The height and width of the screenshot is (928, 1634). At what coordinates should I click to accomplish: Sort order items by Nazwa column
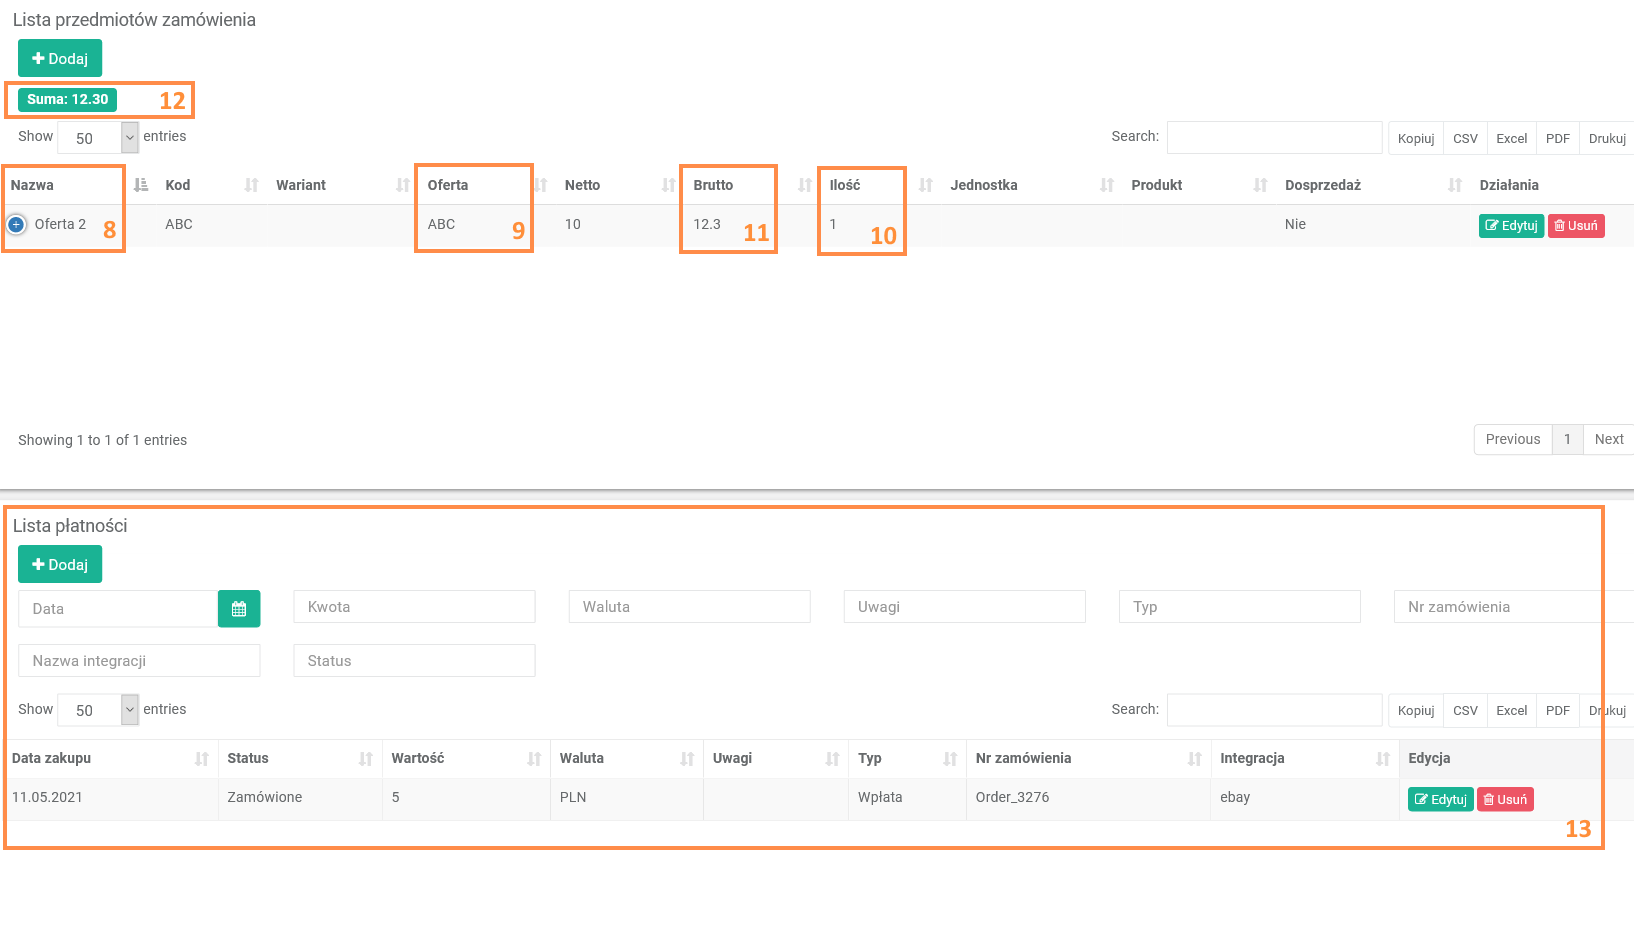[x=32, y=185]
